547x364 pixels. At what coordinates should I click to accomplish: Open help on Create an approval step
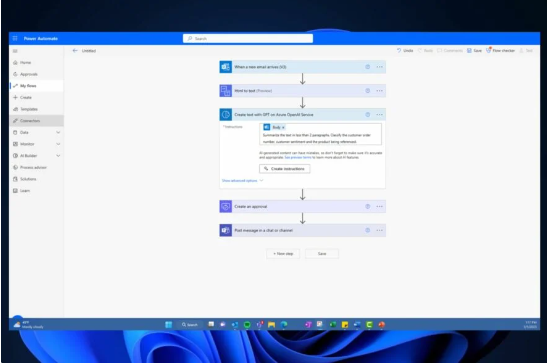(367, 206)
